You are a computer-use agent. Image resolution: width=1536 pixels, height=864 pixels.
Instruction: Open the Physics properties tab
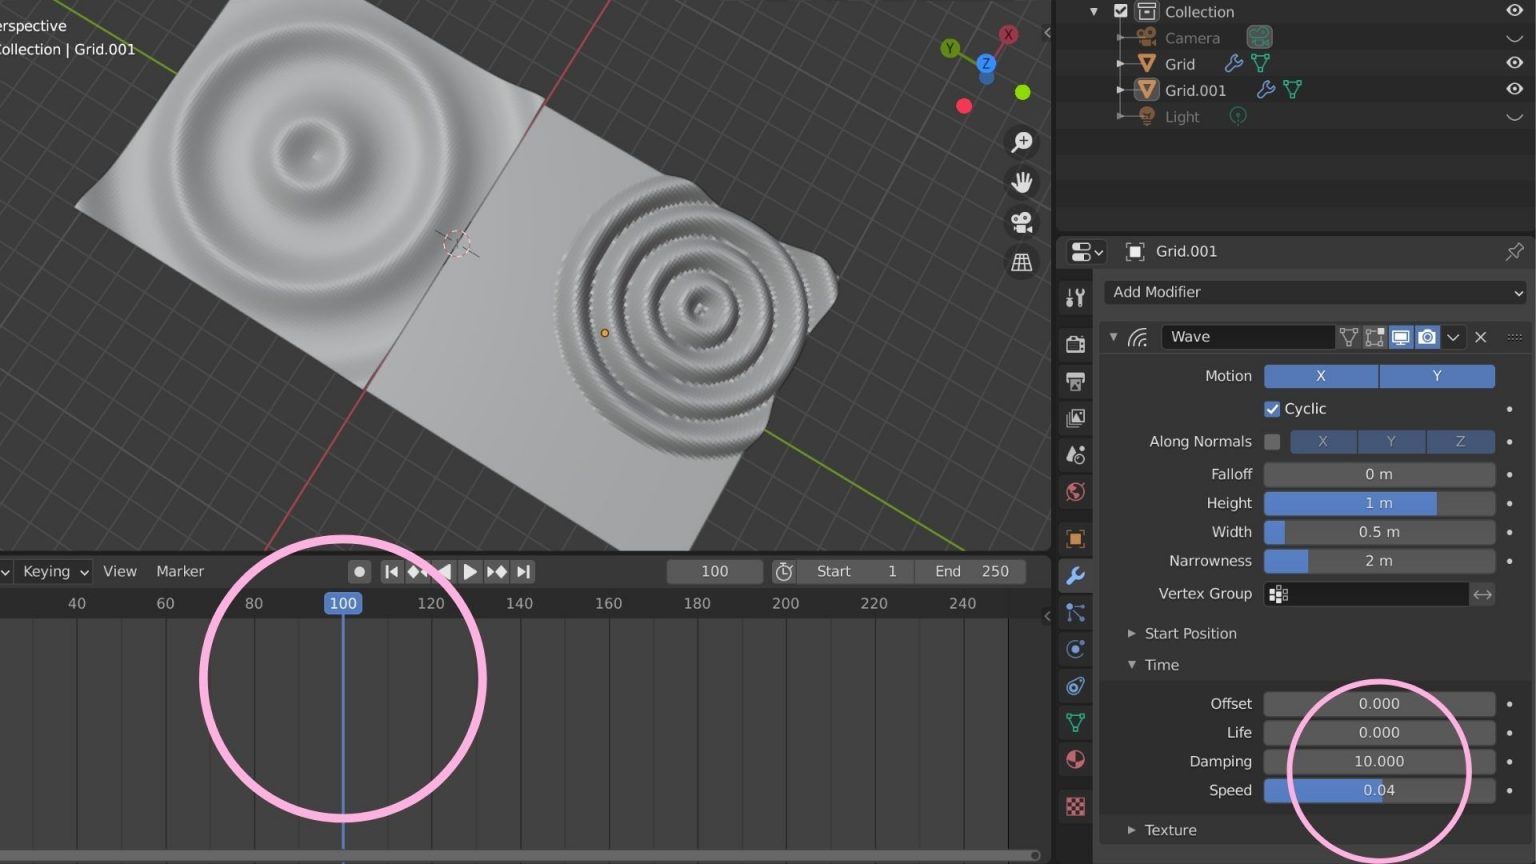coord(1075,649)
